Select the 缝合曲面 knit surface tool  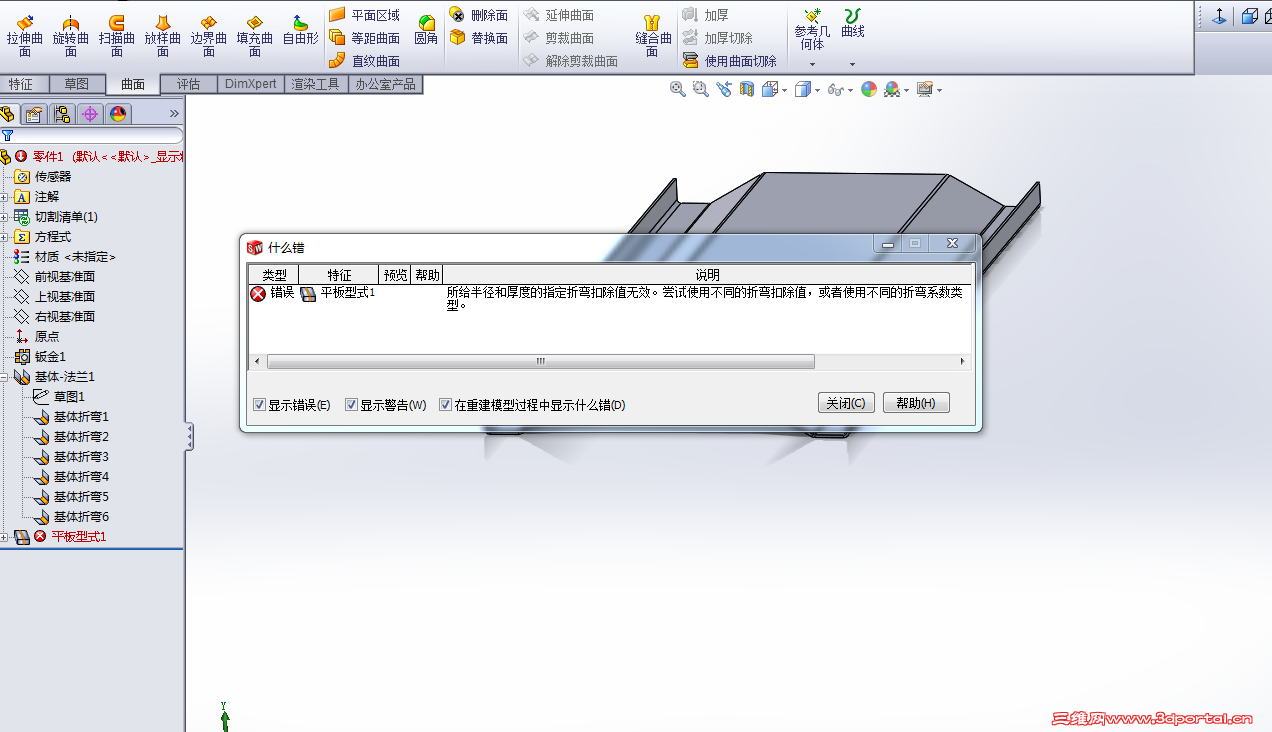[653, 36]
